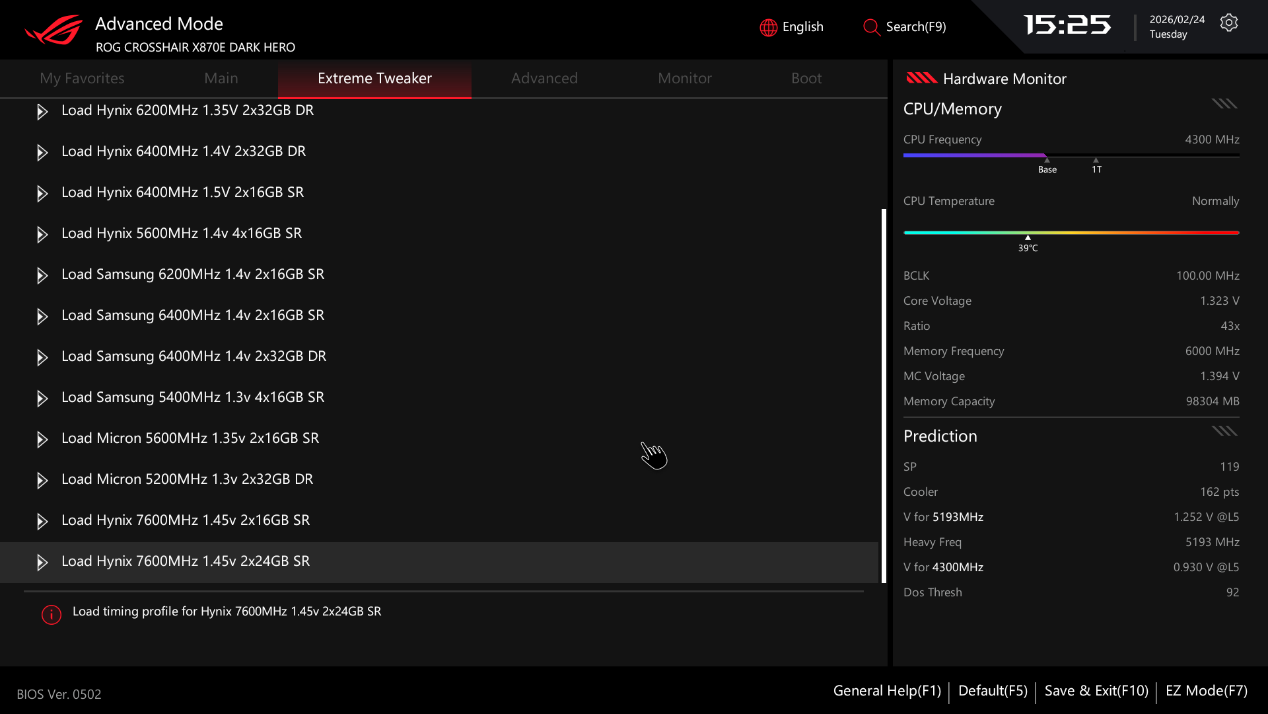
Task: Open Load Samsung 5400MHz 1.3v 4x16GB profile
Action: click(193, 397)
